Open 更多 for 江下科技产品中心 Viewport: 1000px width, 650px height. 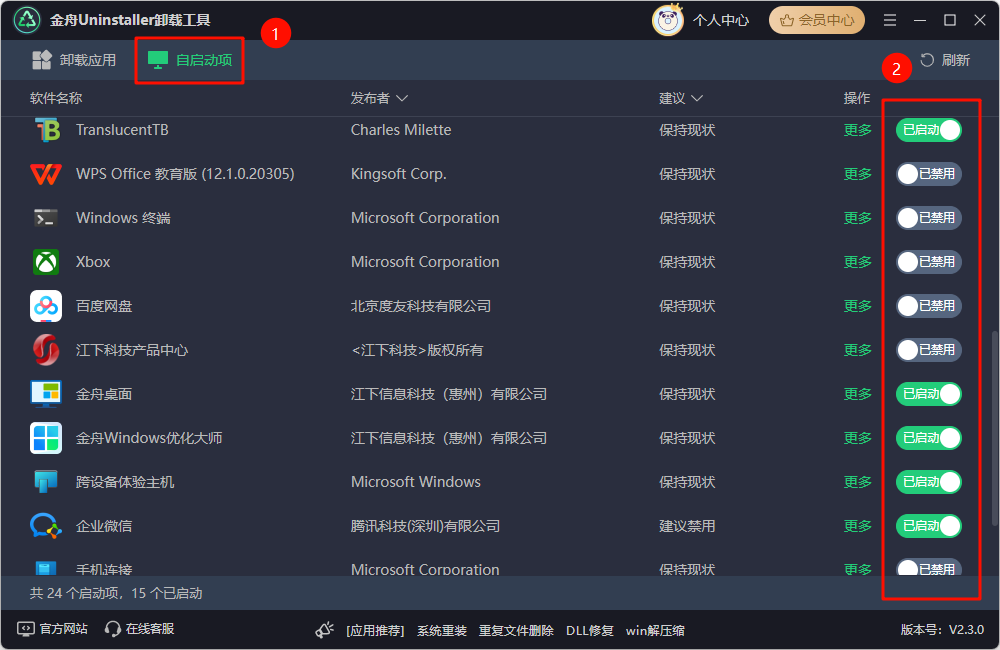(858, 350)
